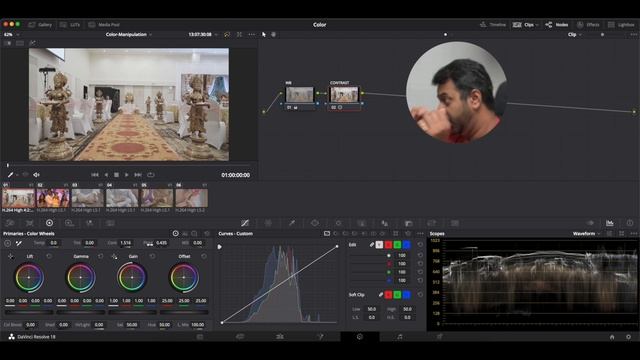Open the Sizing palette icon

click(x=432, y=223)
